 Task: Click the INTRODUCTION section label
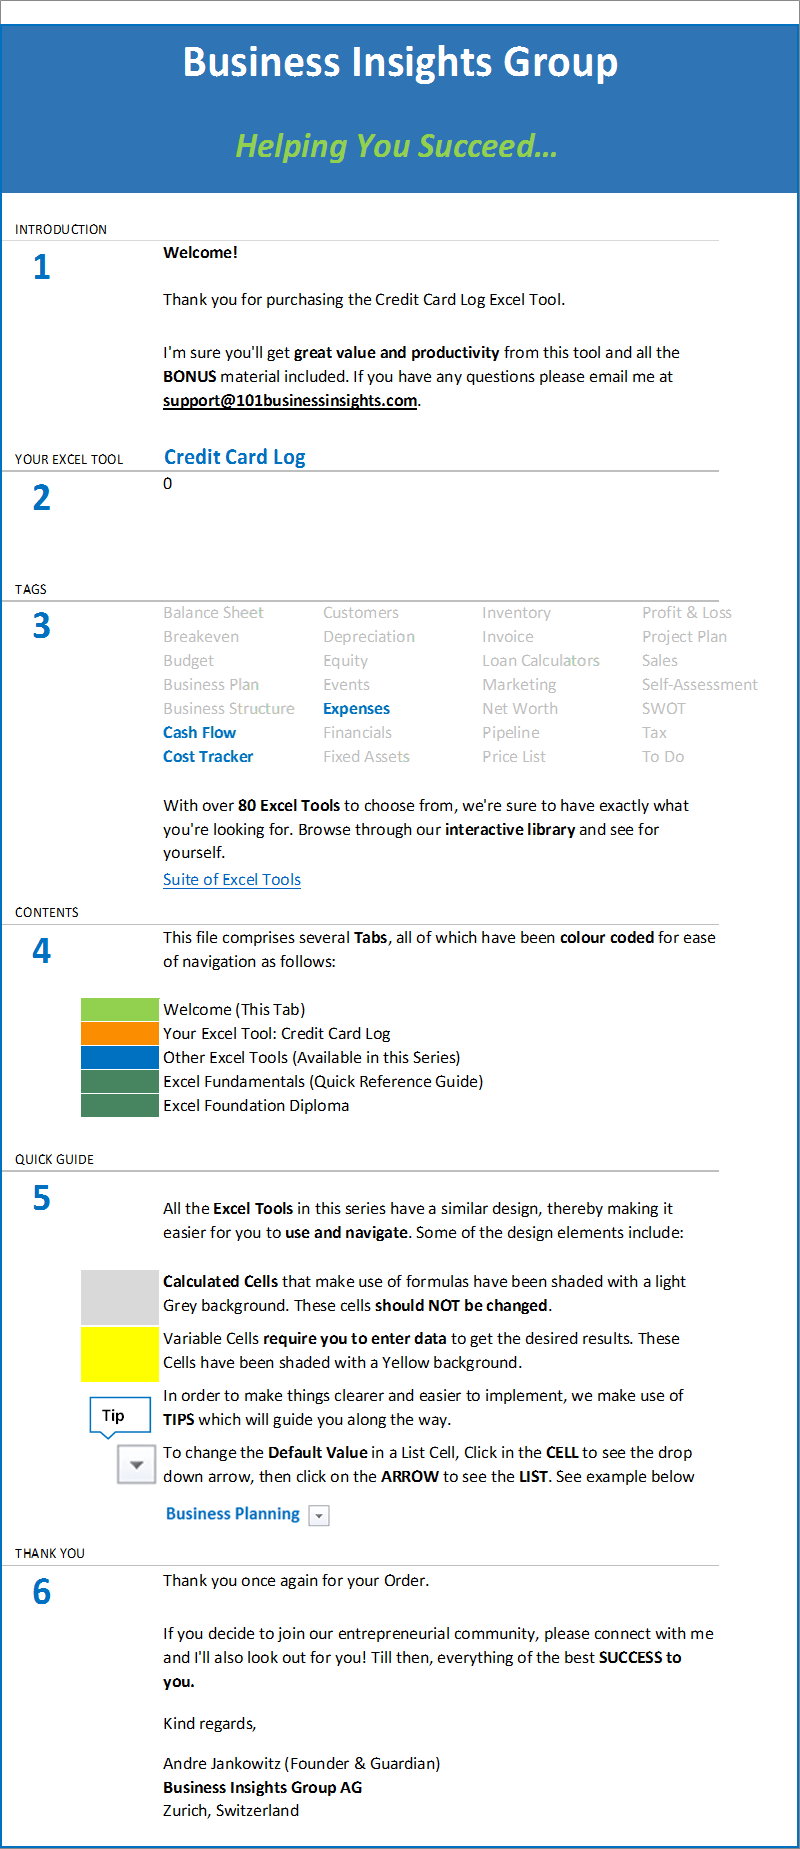tap(61, 229)
